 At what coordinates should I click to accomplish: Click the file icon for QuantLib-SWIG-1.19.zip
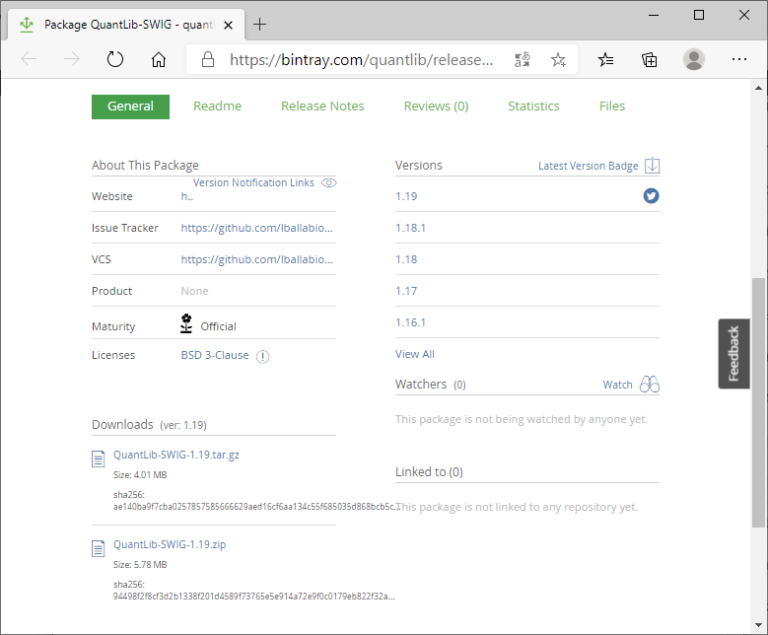pos(98,548)
